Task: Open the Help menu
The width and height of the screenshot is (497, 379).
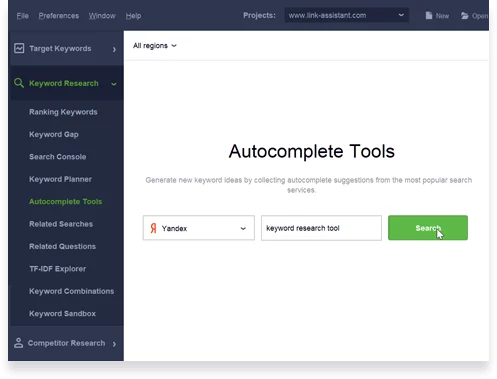Action: [x=133, y=16]
